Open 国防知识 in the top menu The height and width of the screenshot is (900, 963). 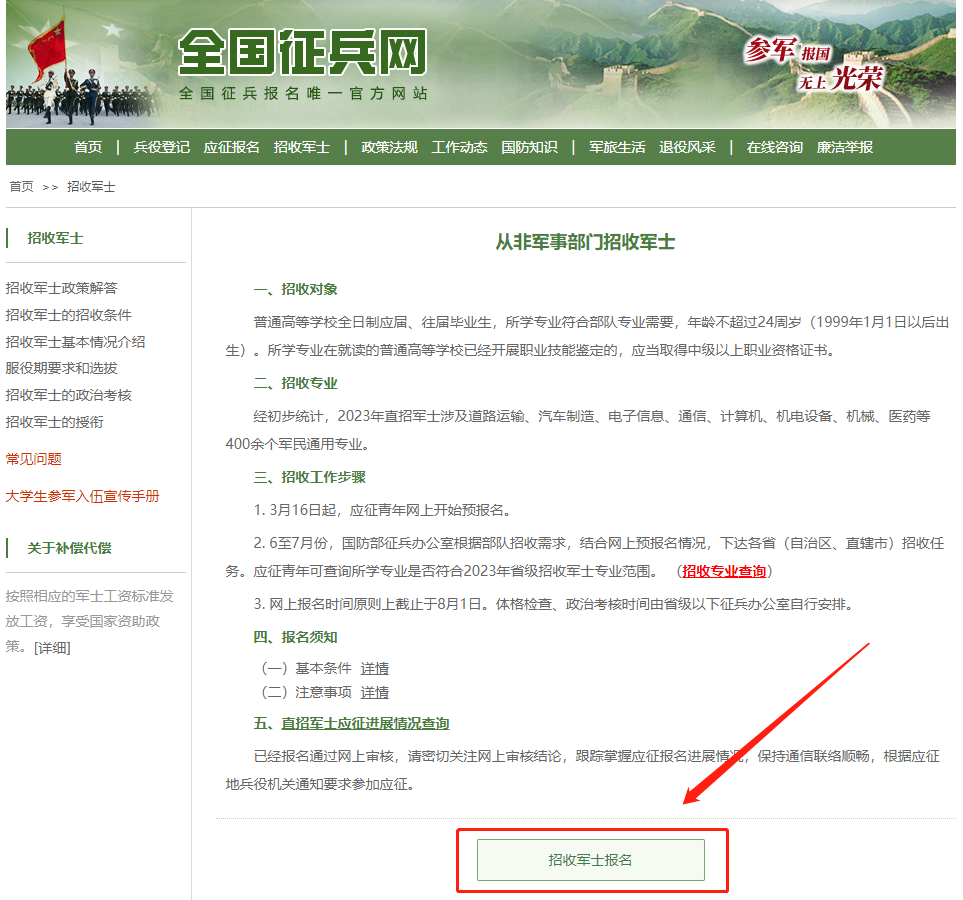tap(529, 147)
